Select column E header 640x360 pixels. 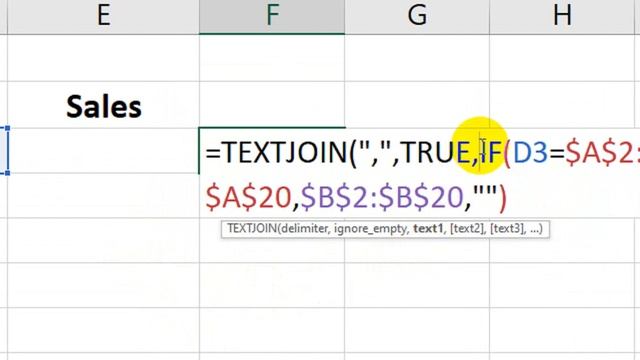(x=103, y=17)
